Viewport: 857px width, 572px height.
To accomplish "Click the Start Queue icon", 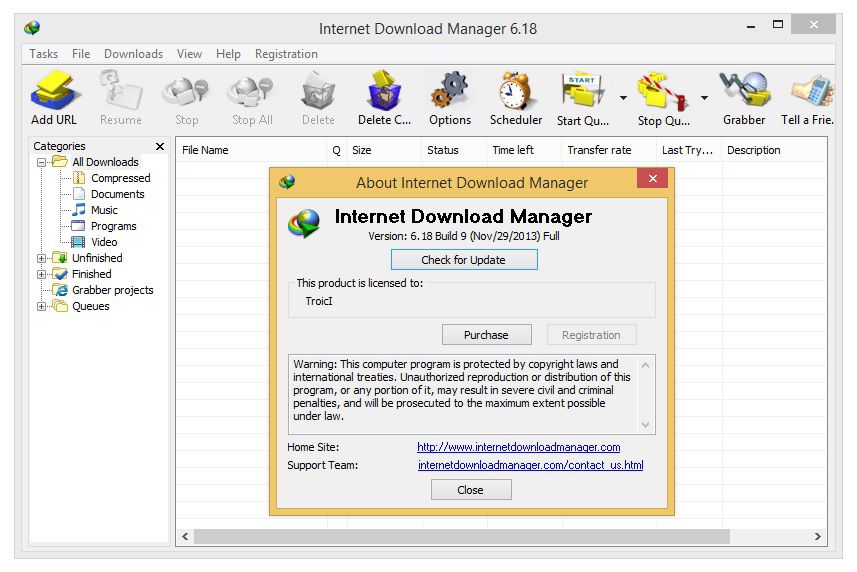I will 583,91.
